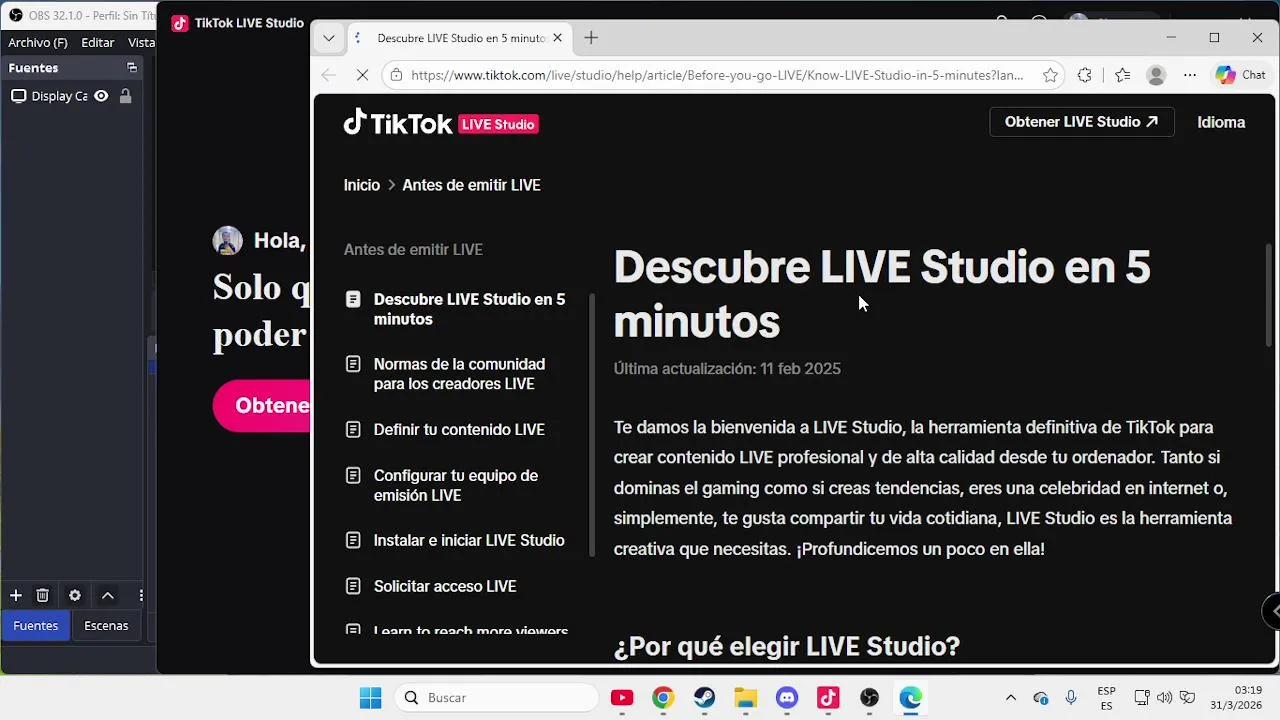Click the taskbar Buscar search box
1280x720 pixels.
[x=496, y=697]
